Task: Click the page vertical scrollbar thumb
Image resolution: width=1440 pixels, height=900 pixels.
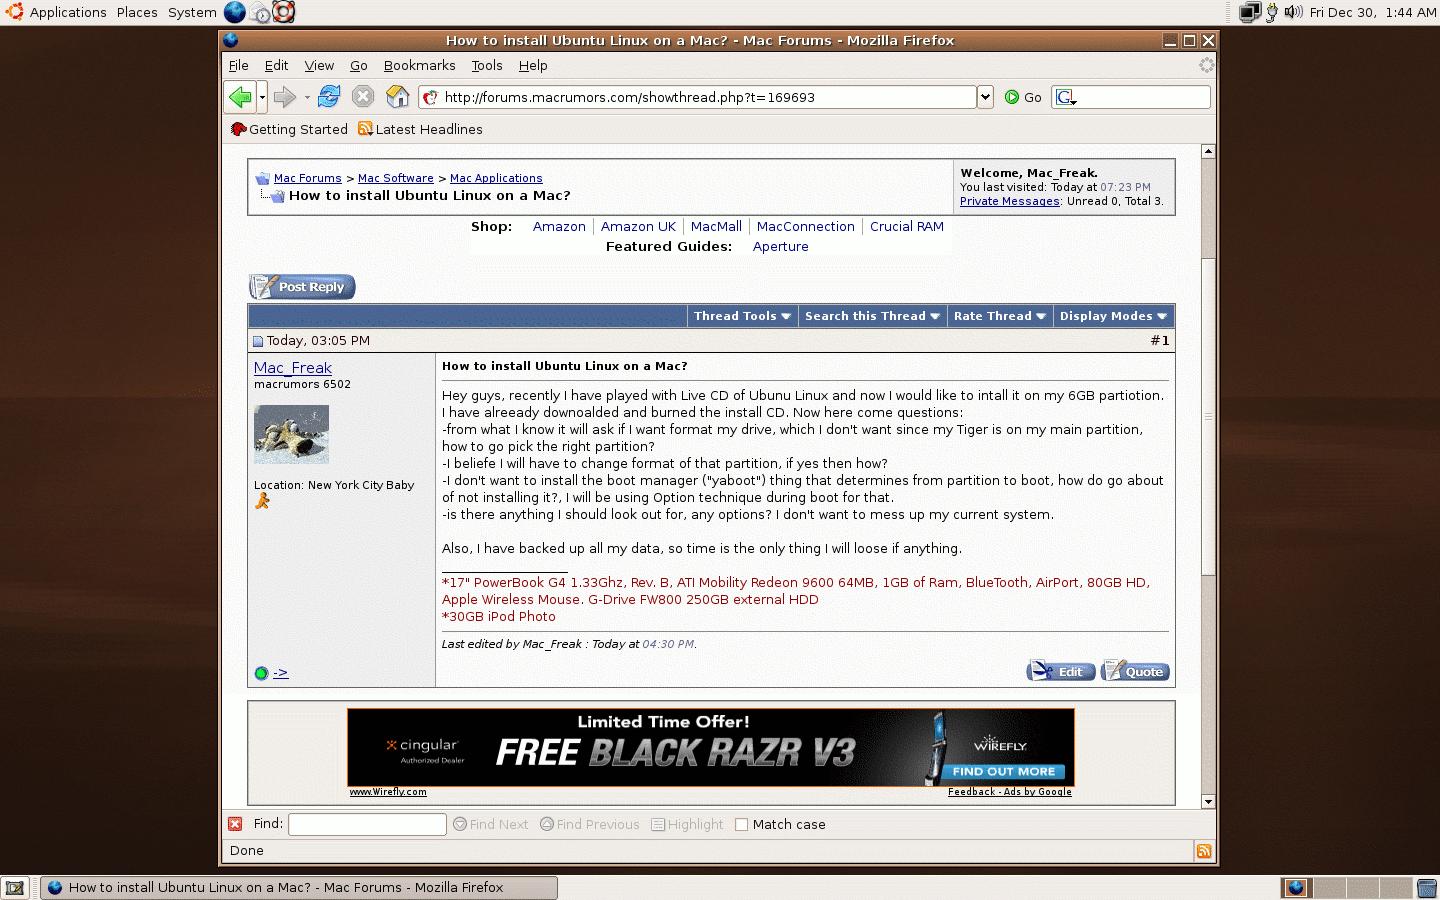Action: tap(1208, 416)
